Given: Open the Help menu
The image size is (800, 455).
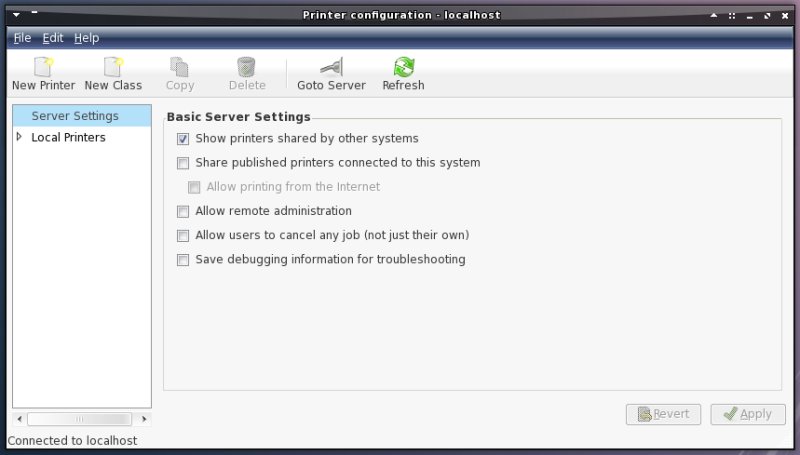Looking at the screenshot, I should [87, 38].
